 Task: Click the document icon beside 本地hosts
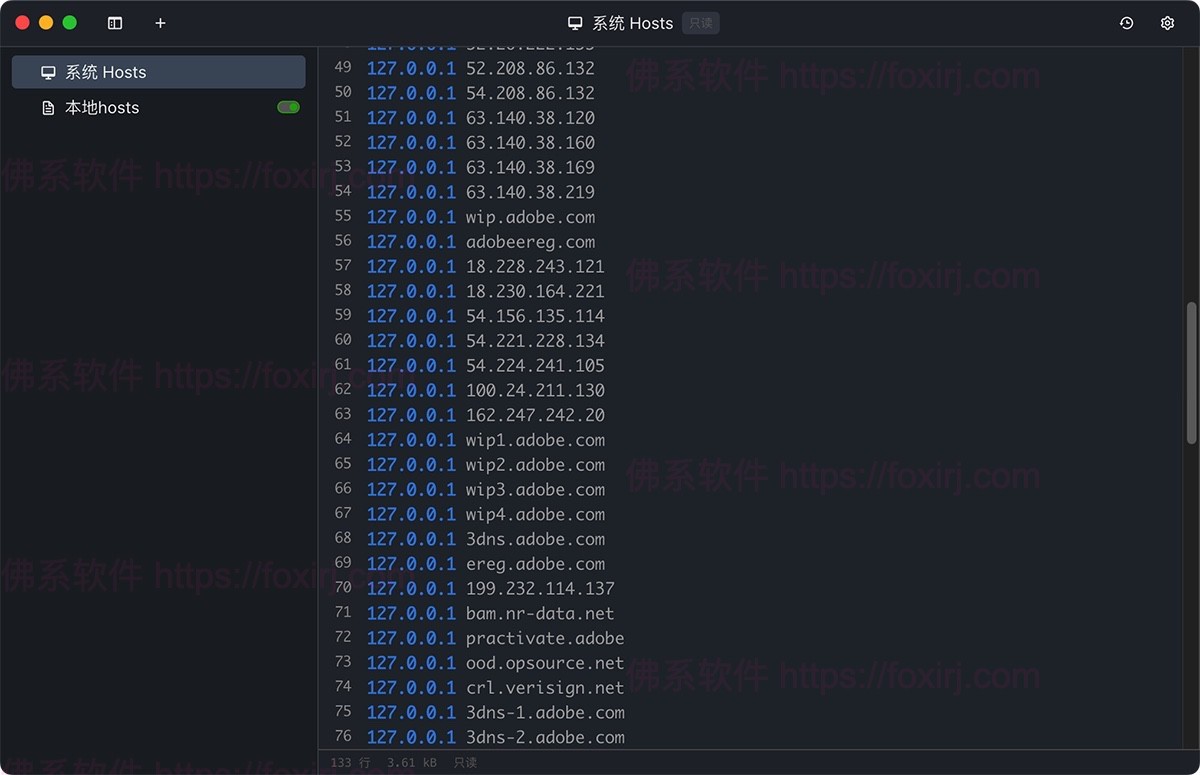pos(48,108)
